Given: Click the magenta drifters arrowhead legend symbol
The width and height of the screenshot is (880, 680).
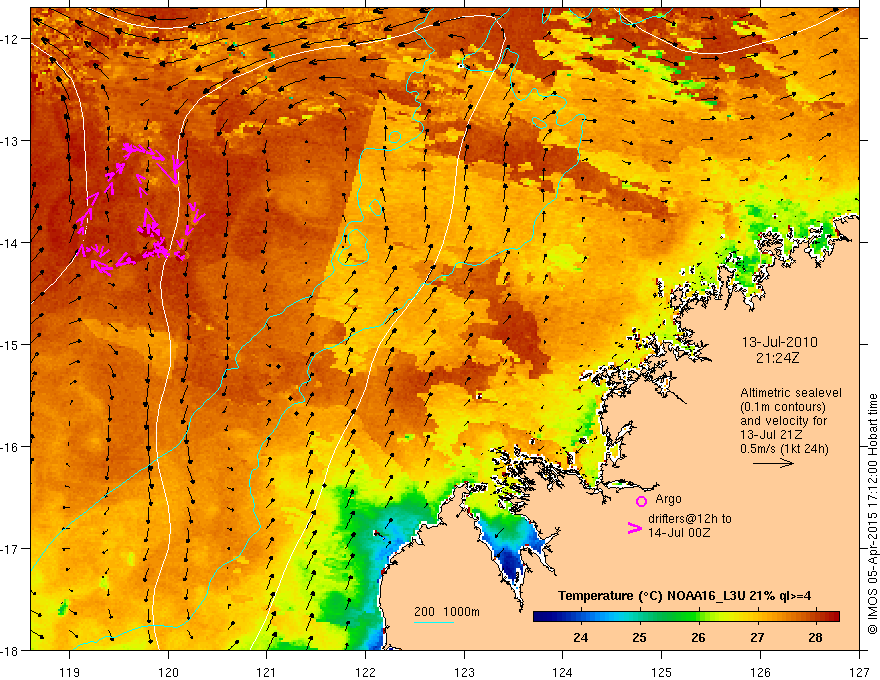Looking at the screenshot, I should (x=634, y=528).
